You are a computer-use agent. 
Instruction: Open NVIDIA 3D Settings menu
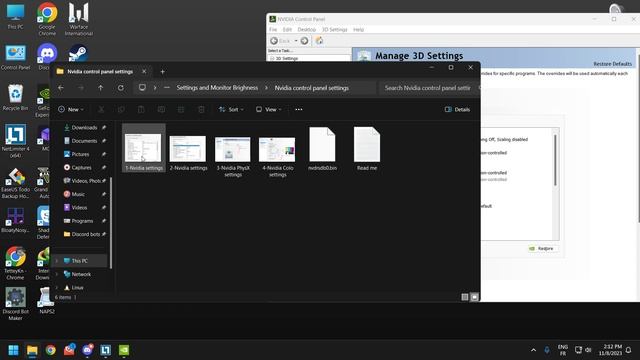[x=334, y=29]
